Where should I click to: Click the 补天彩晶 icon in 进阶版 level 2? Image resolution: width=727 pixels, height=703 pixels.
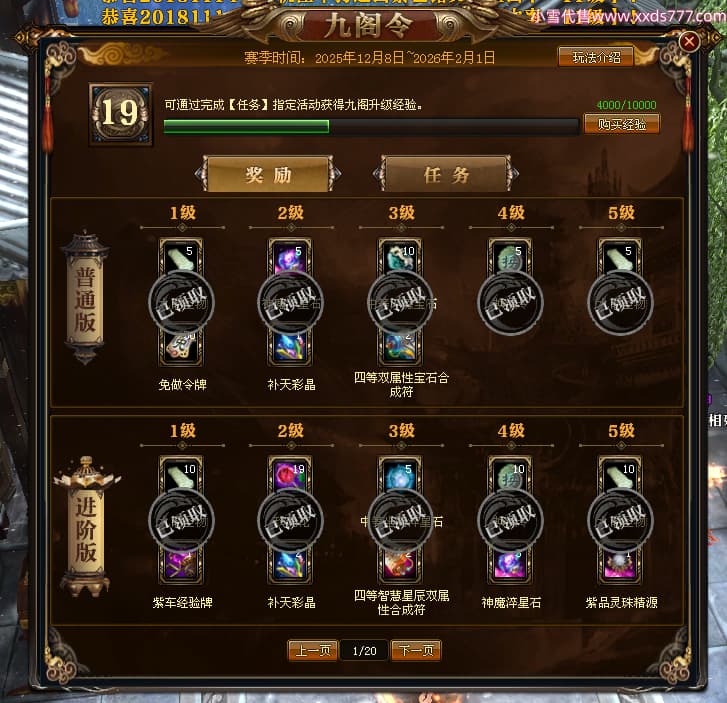[290, 566]
